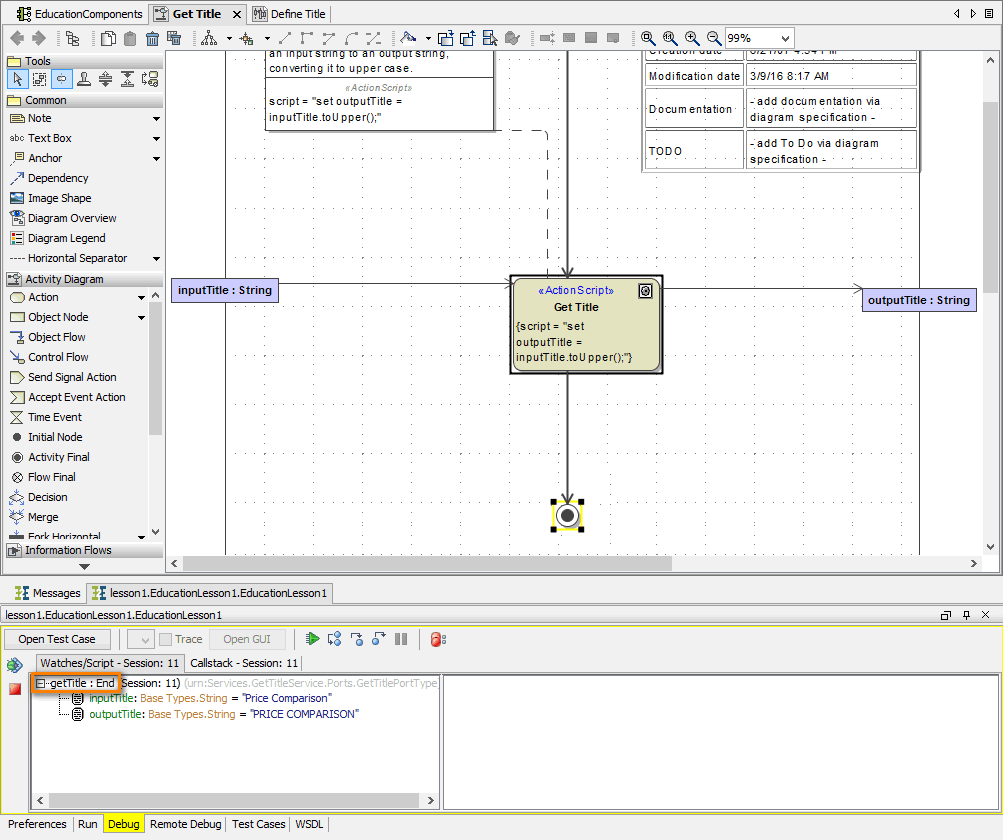The width and height of the screenshot is (1003, 840).
Task: Click the zoom out magnifier icon
Action: click(713, 38)
